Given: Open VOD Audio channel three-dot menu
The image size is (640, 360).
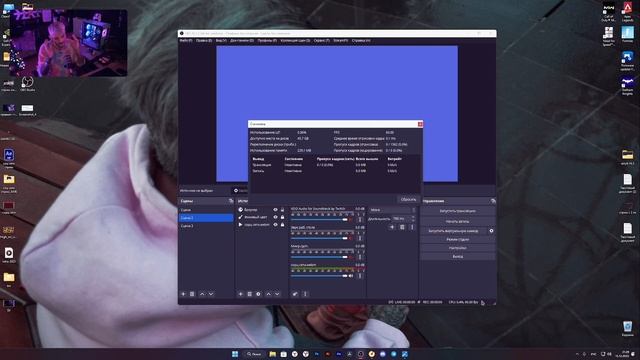Looking at the screenshot, I should [360, 220].
